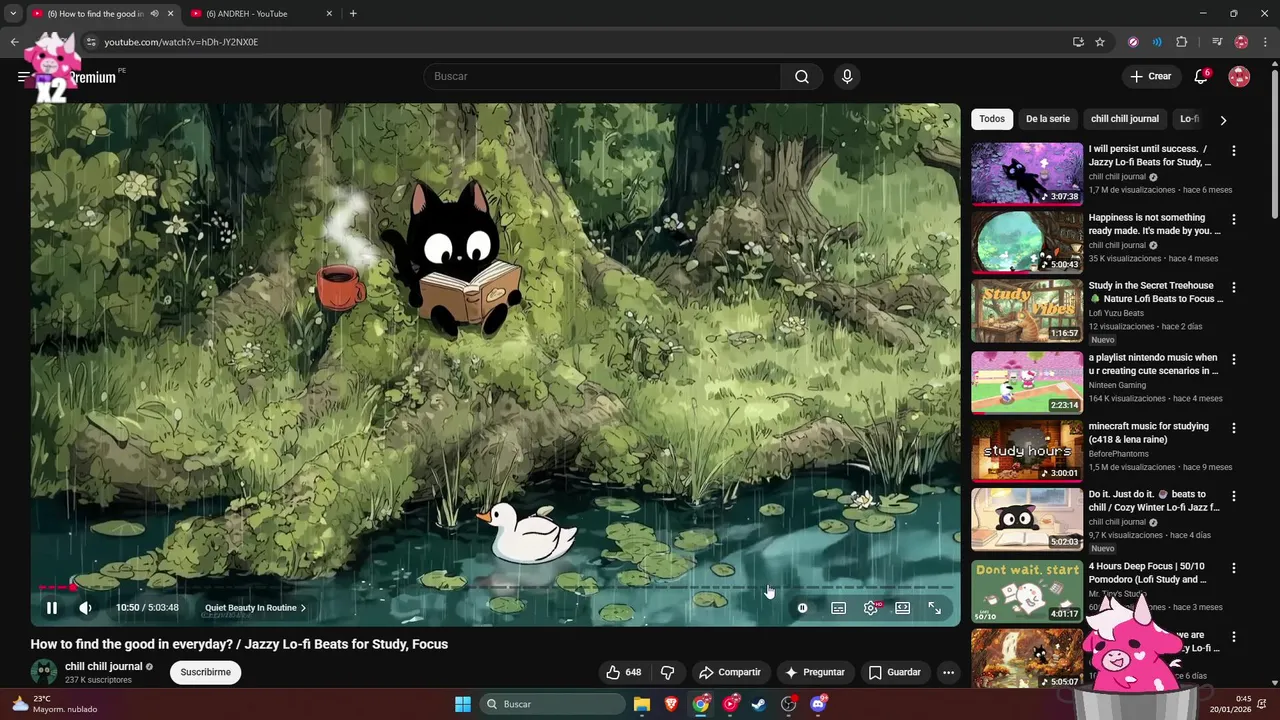
Task: Open the YouTube notifications bell
Action: click(1201, 77)
